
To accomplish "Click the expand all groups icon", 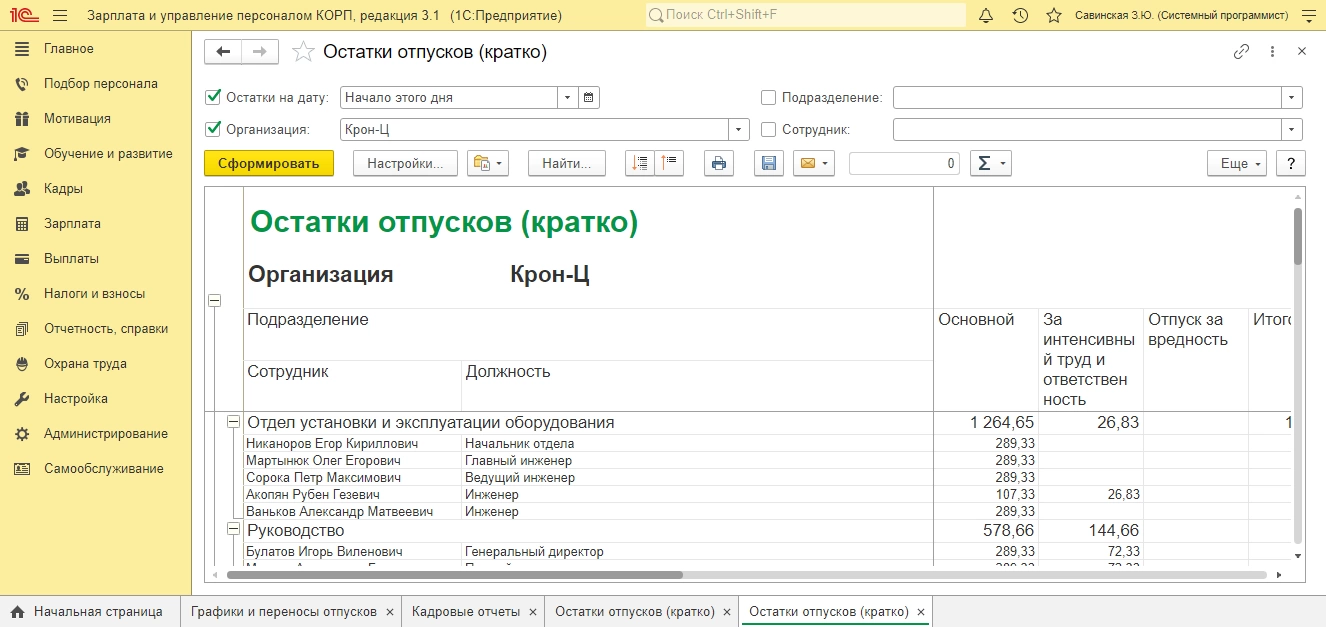I will pos(640,164).
